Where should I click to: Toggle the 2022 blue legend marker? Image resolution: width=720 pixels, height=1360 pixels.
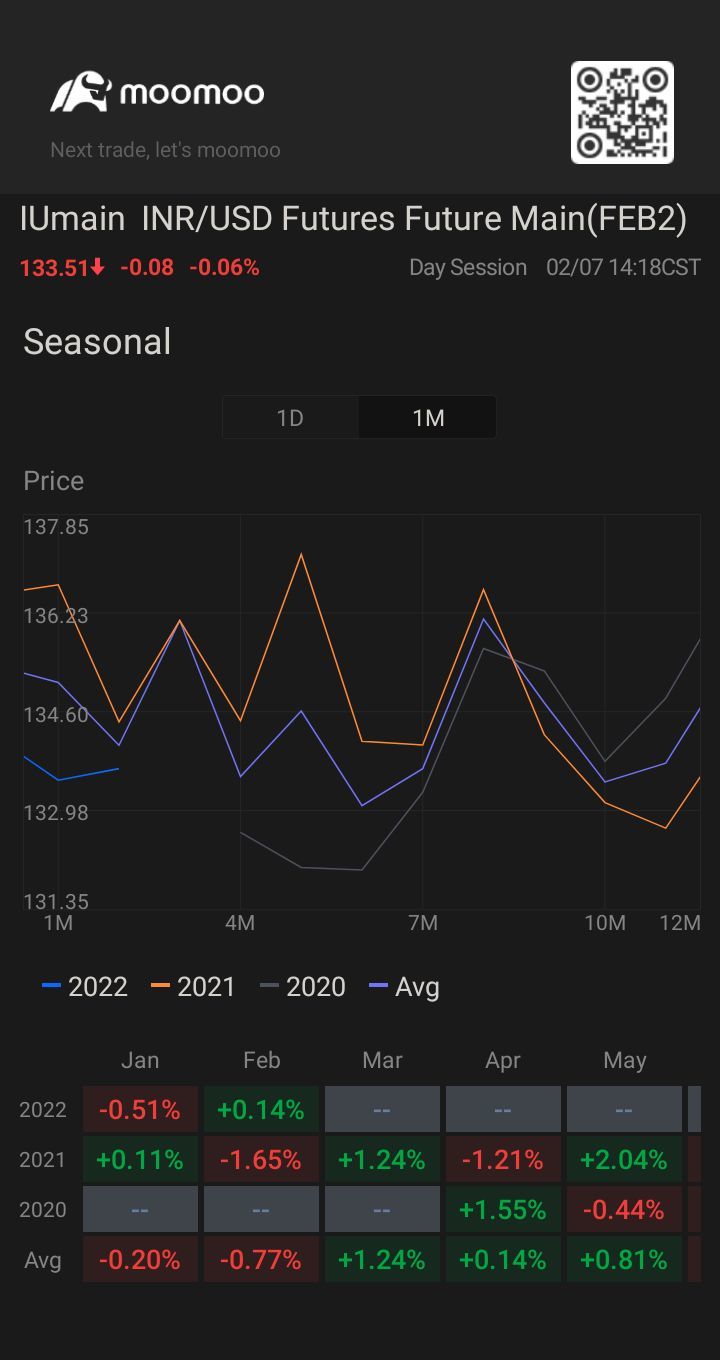click(x=52, y=987)
